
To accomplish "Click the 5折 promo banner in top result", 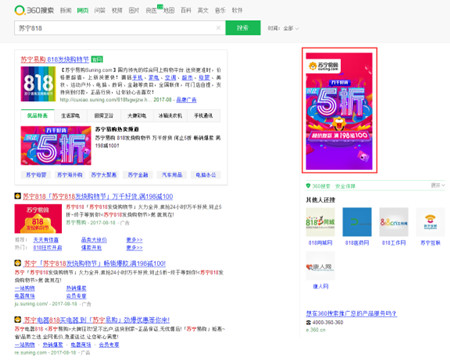I will click(x=56, y=145).
